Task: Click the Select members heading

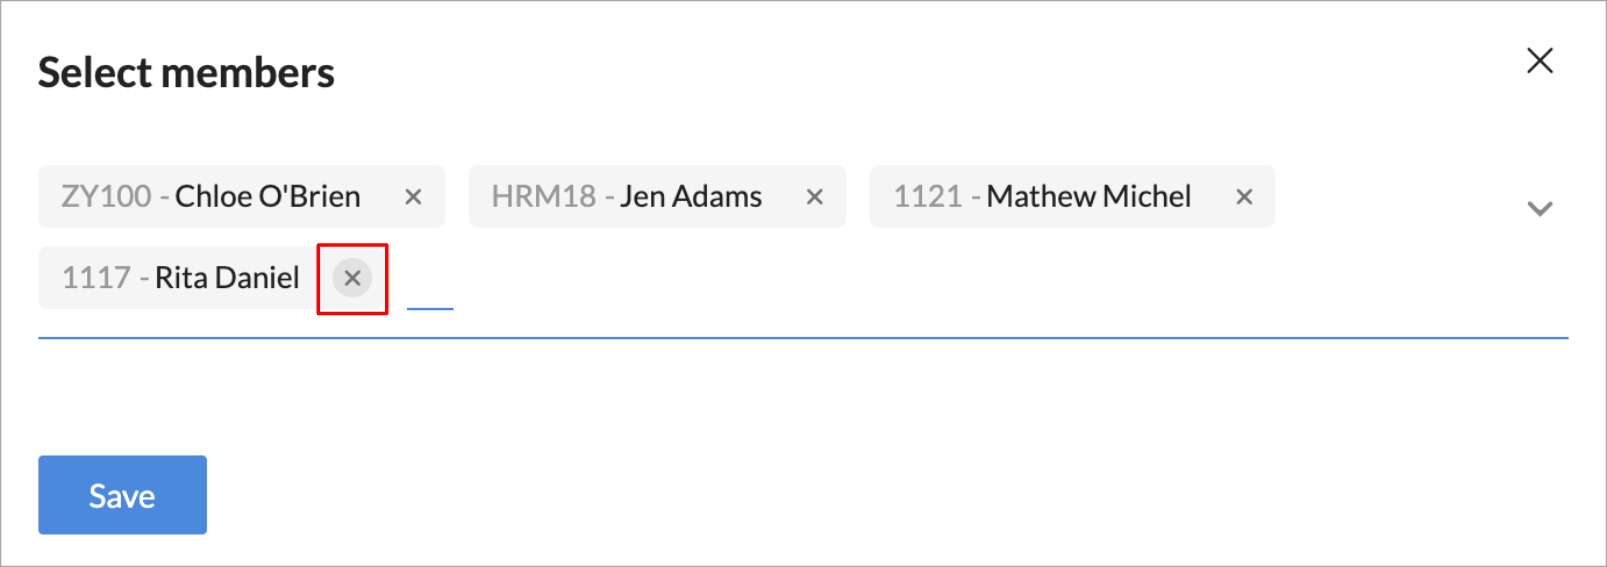Action: [x=186, y=73]
